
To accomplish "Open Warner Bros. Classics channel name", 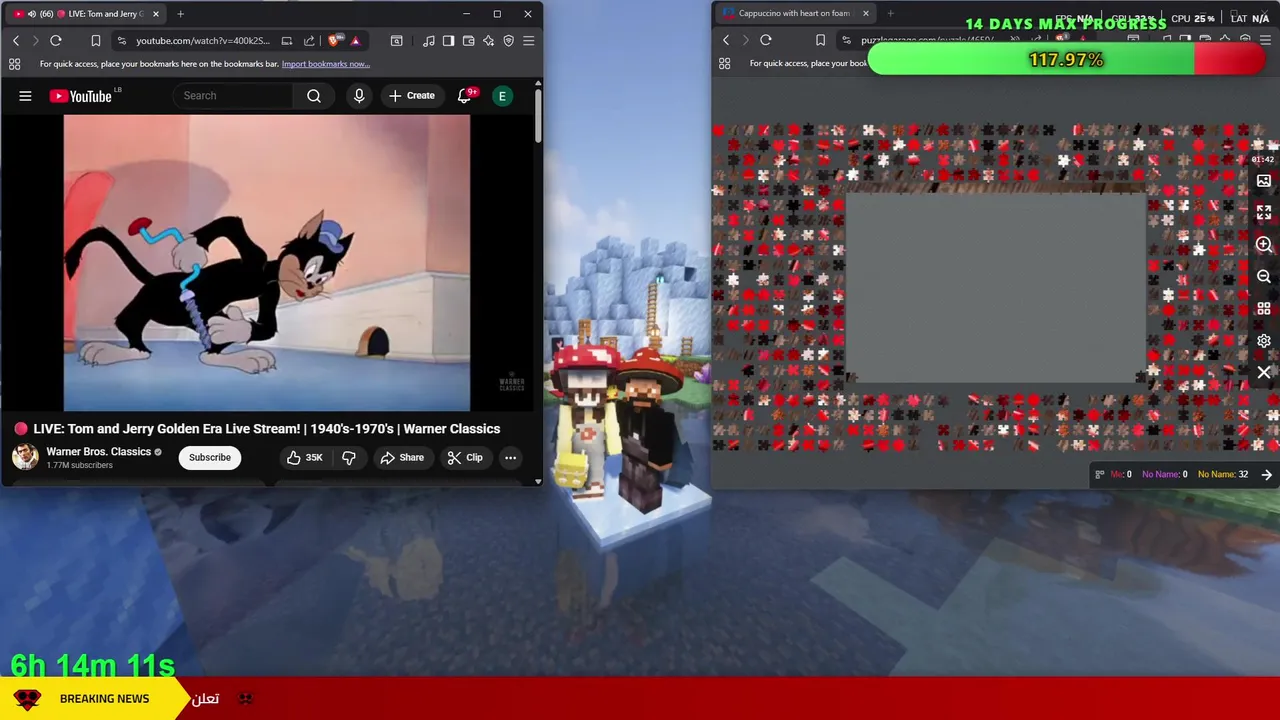I will tap(98, 452).
